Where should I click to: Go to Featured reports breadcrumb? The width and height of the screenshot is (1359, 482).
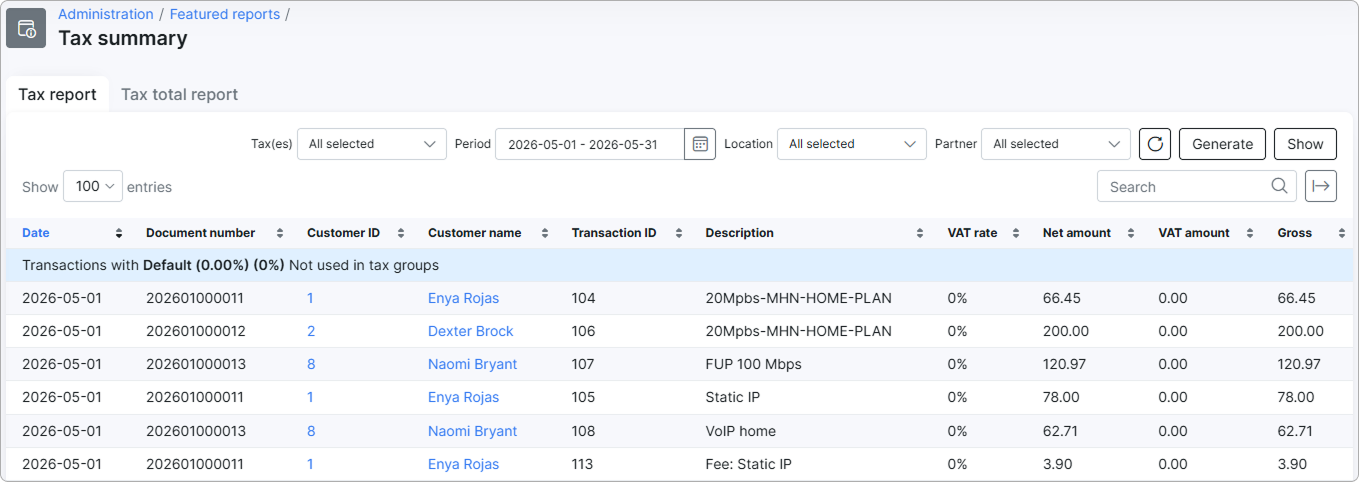[225, 14]
